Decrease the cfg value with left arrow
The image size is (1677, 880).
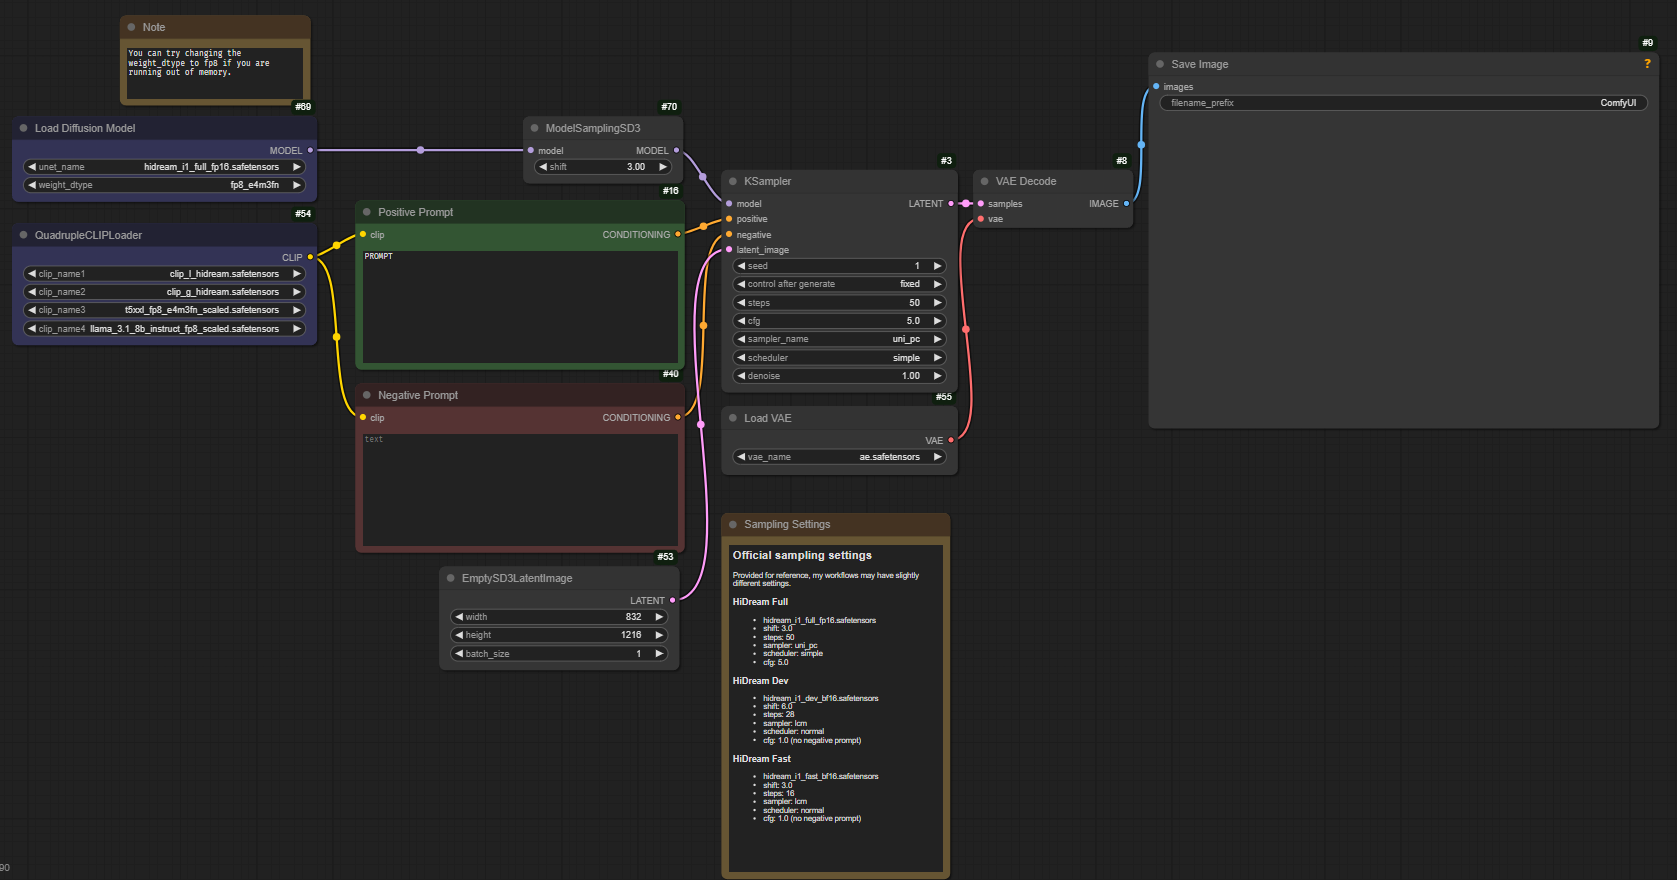click(x=741, y=321)
